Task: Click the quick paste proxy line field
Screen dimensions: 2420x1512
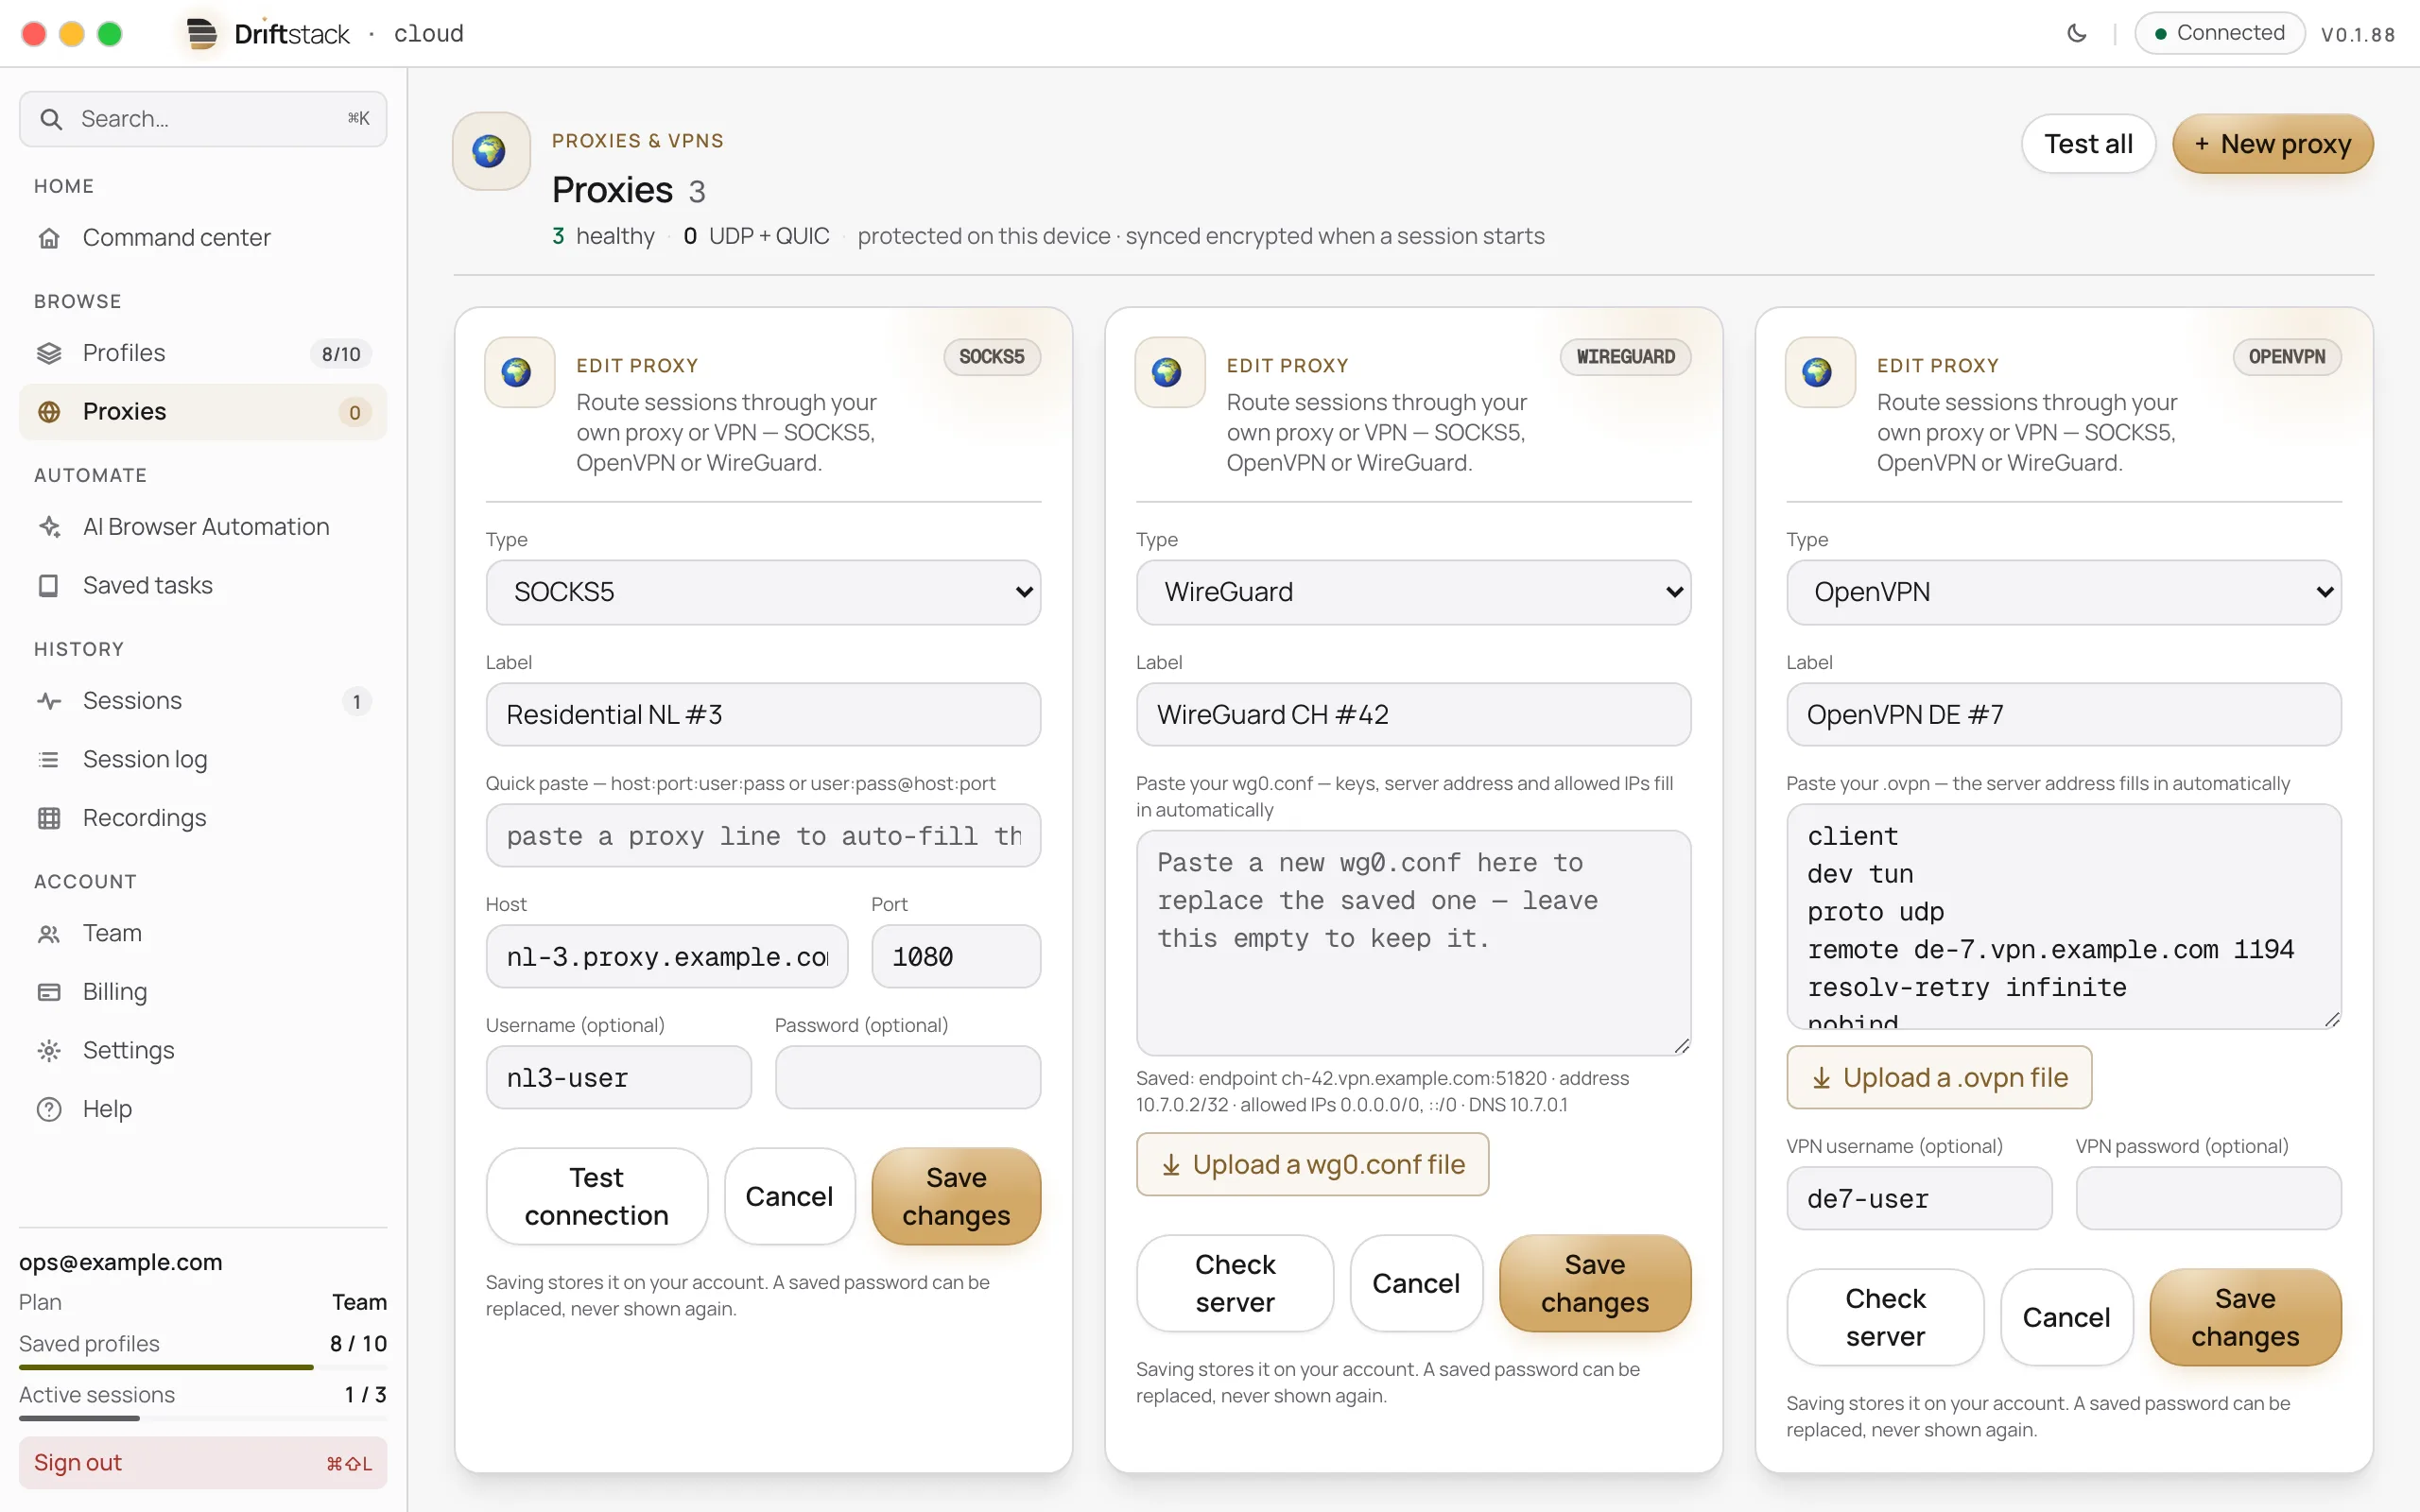Action: (763, 835)
